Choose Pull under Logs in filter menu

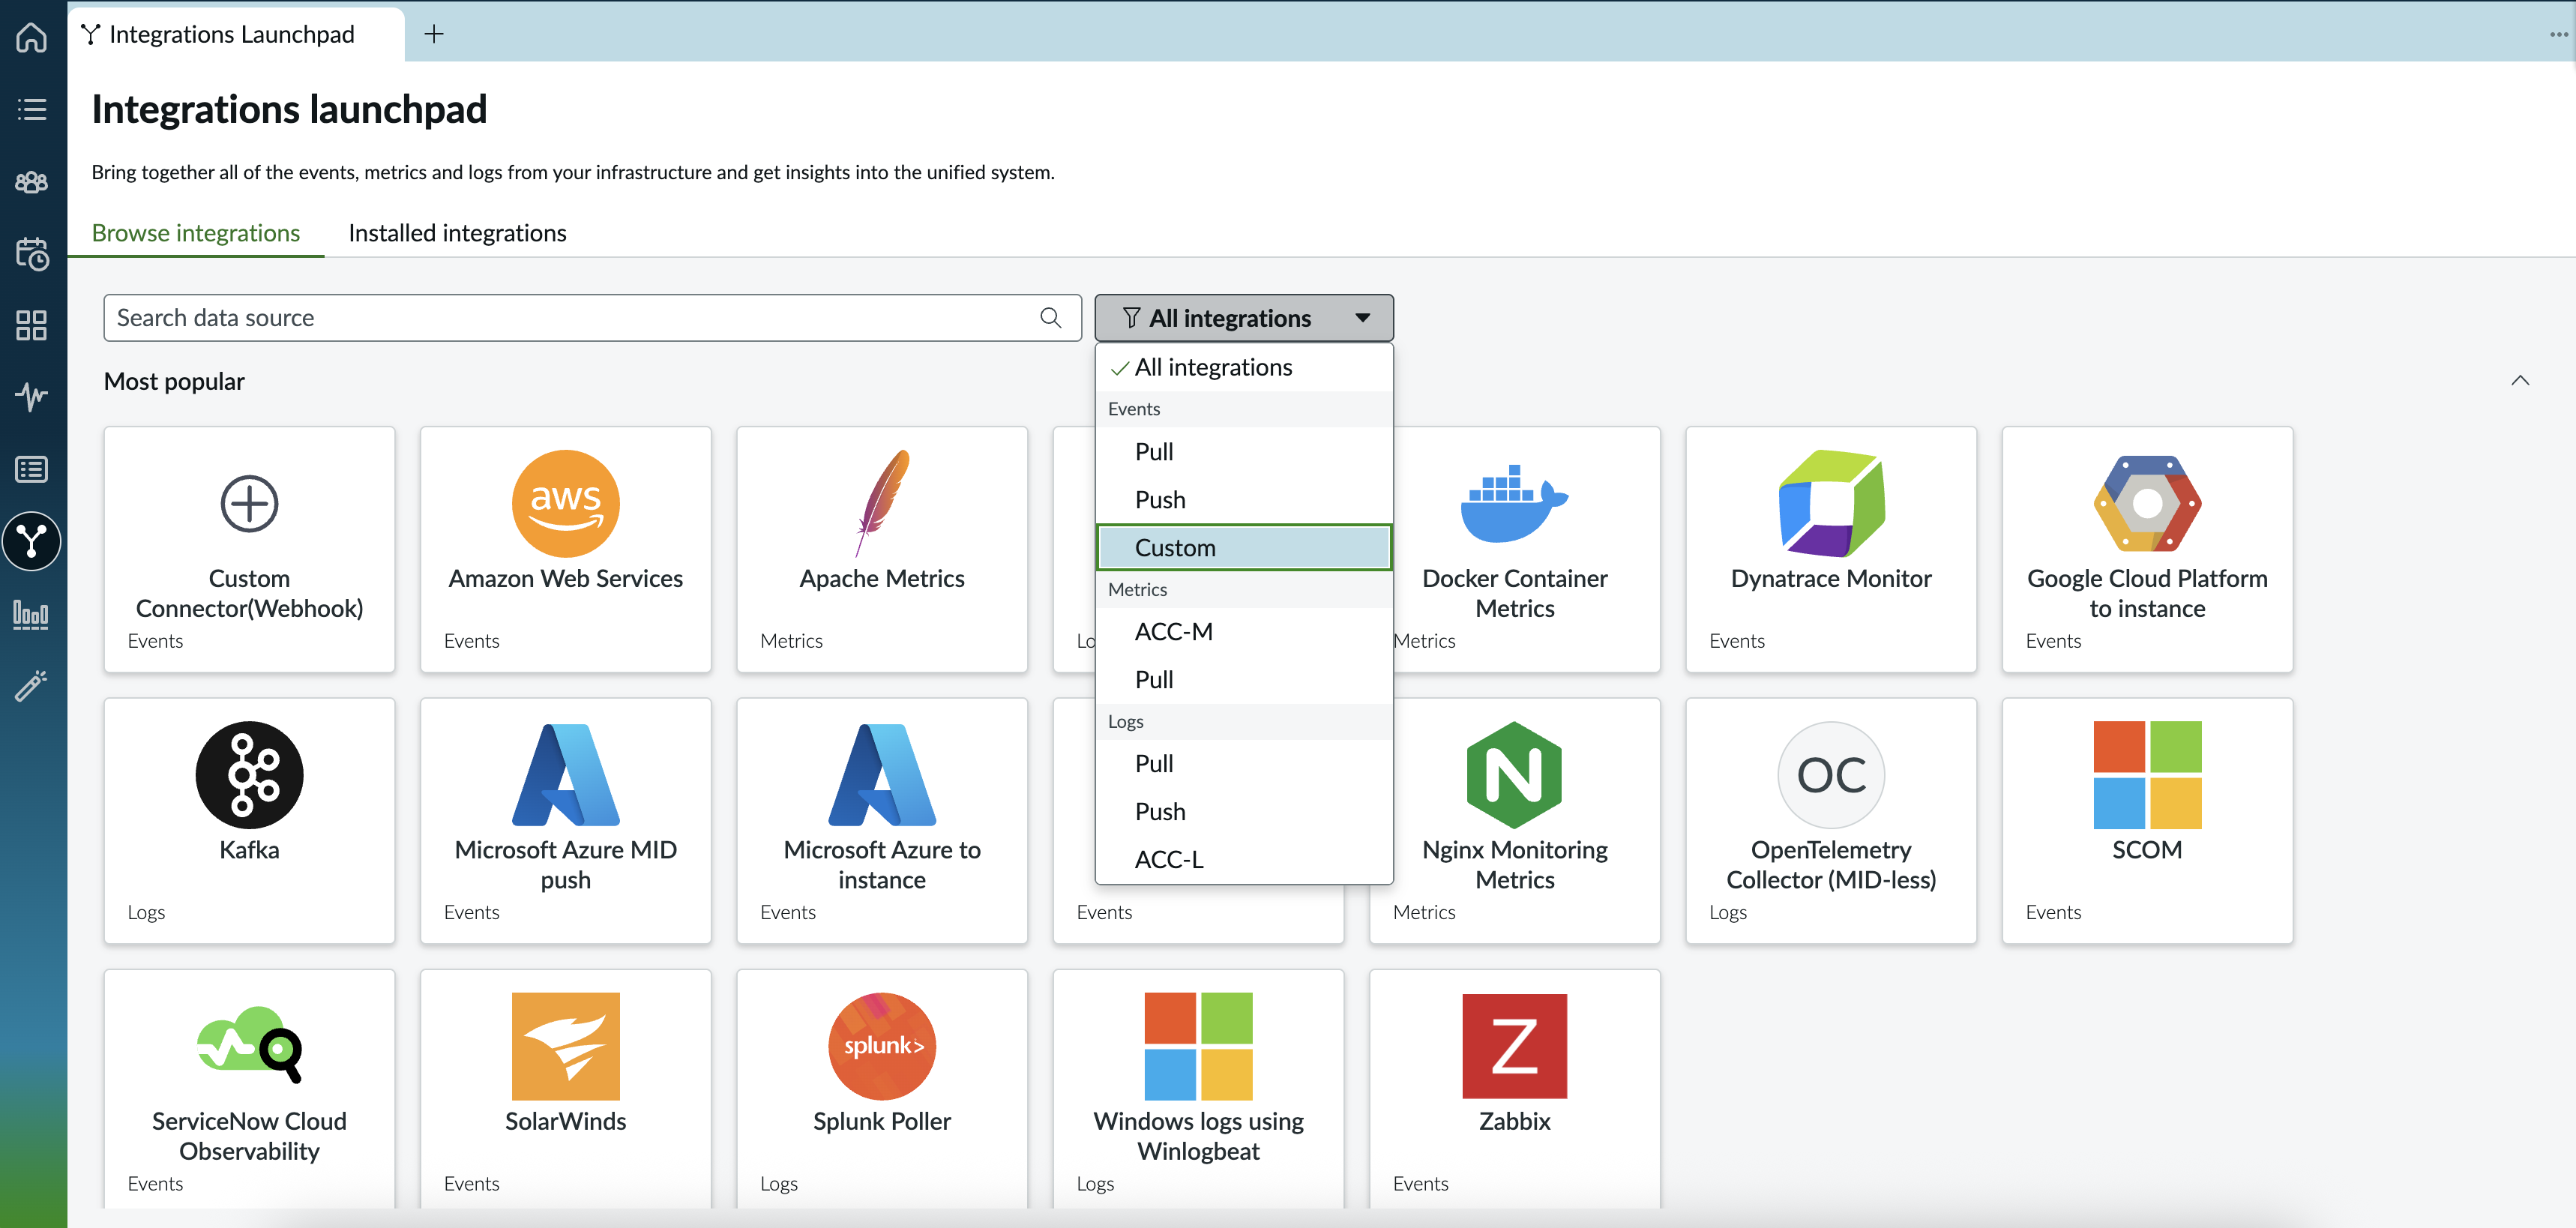[x=1243, y=763]
